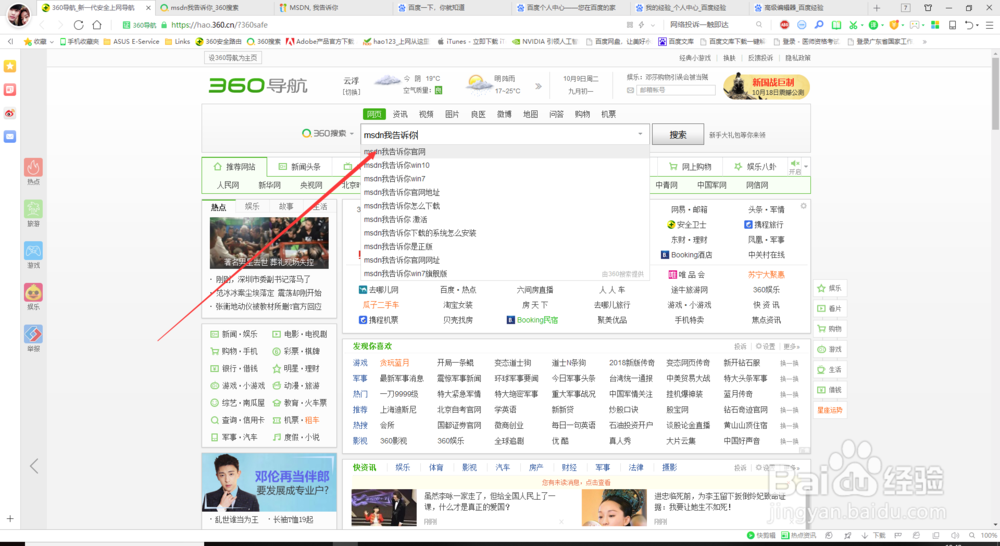Select the 资讯 search category tab
The width and height of the screenshot is (1000, 546).
pyautogui.click(x=400, y=114)
